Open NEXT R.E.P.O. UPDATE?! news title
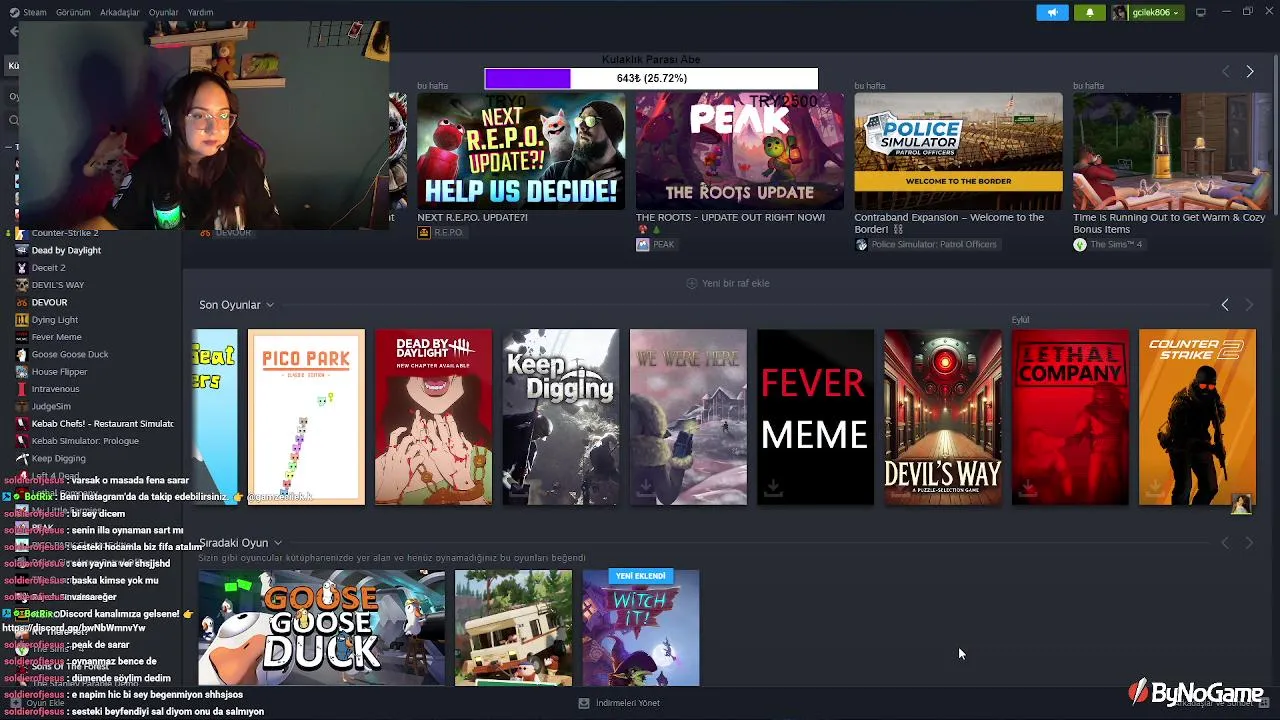The width and height of the screenshot is (1280, 720). (x=472, y=217)
